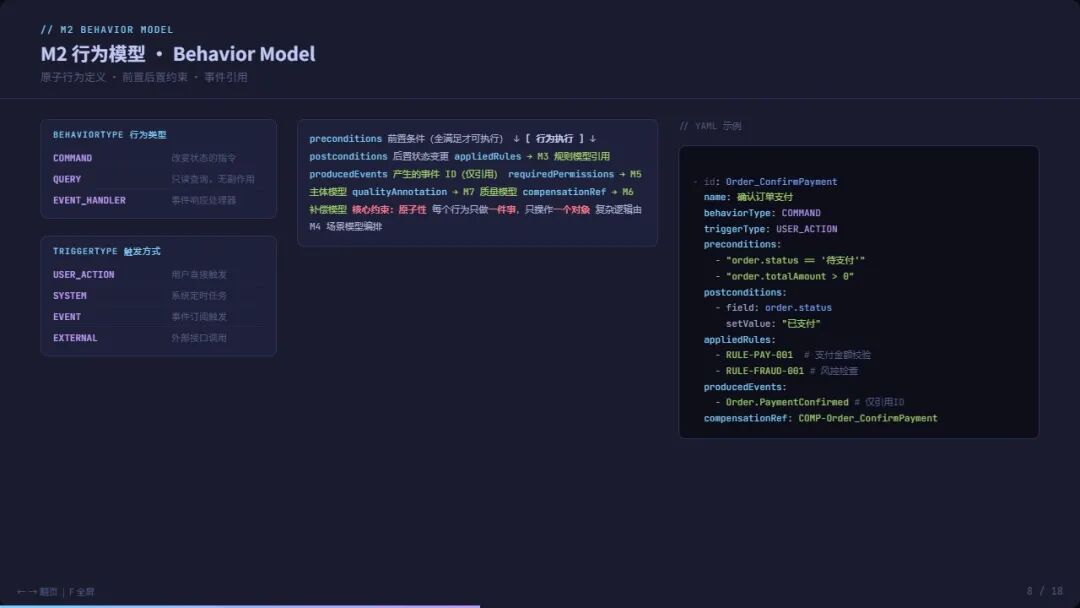Viewport: 1080px width, 608px height.
Task: Click the red '核心约束: 原子性' text
Action: (389, 209)
